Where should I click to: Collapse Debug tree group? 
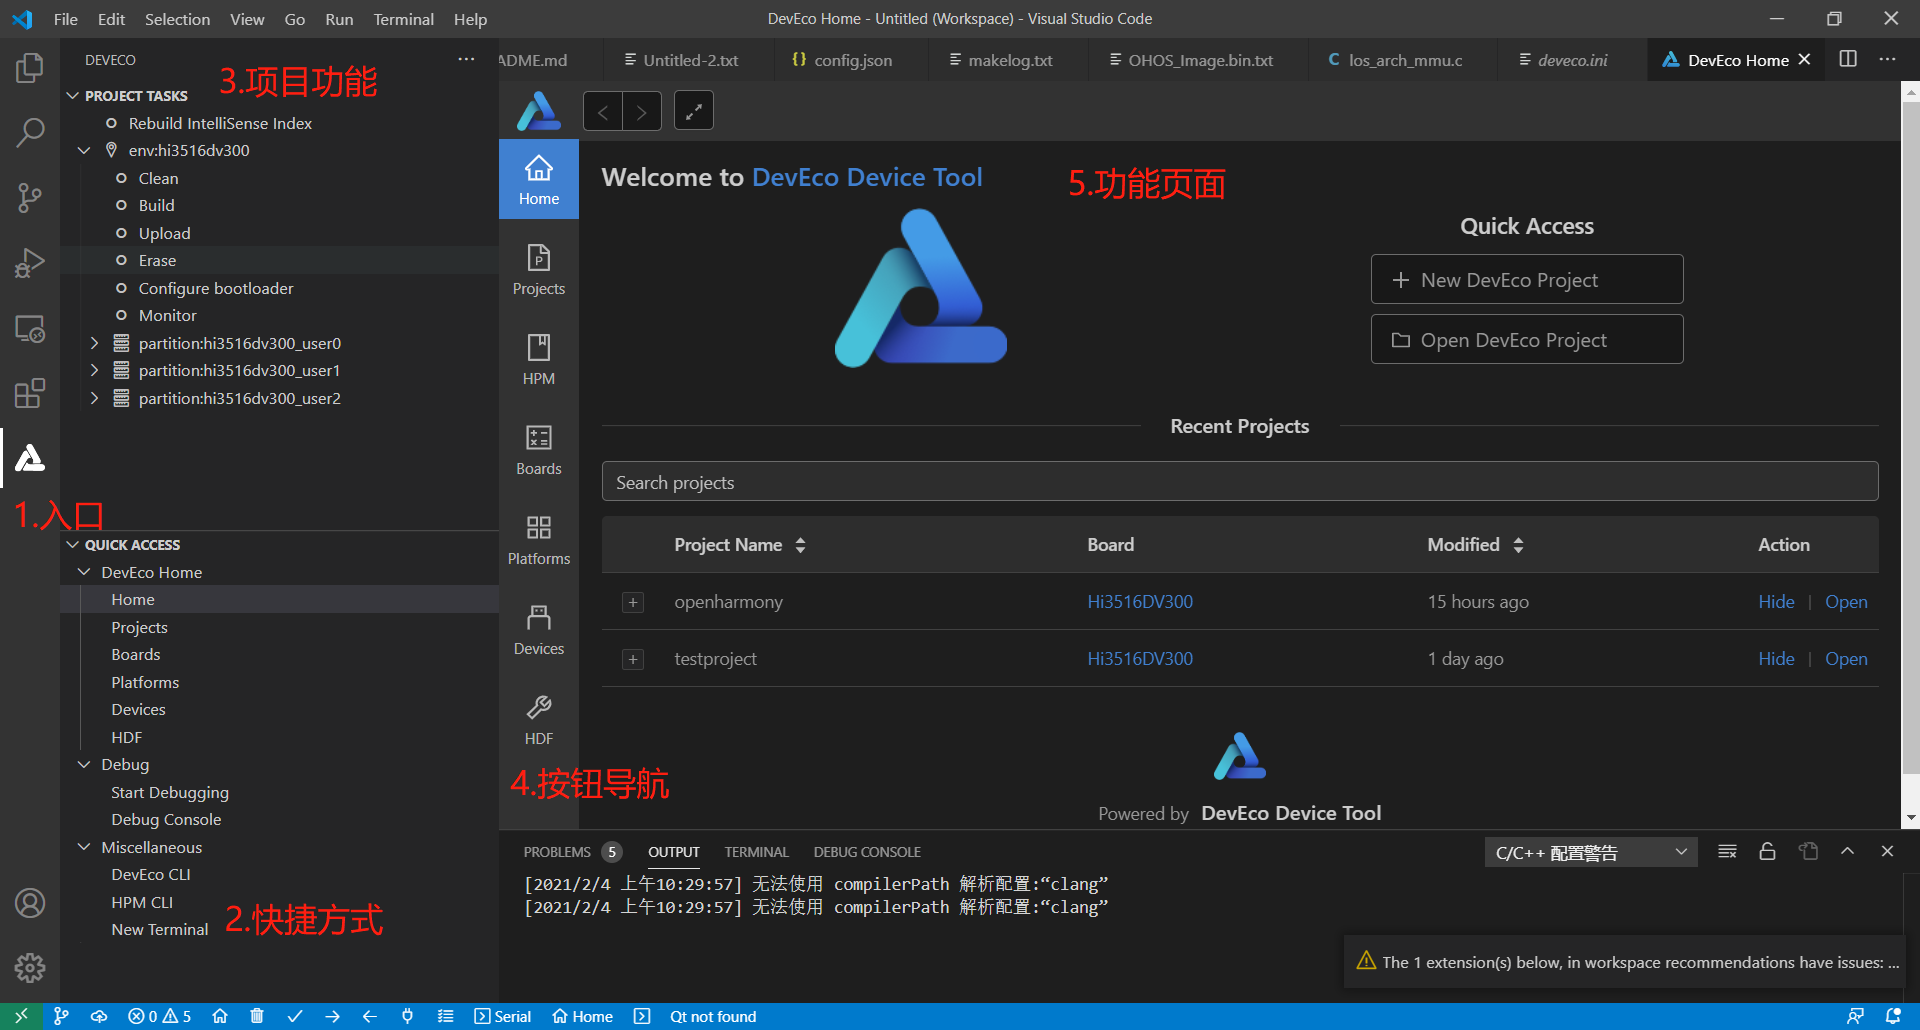84,764
